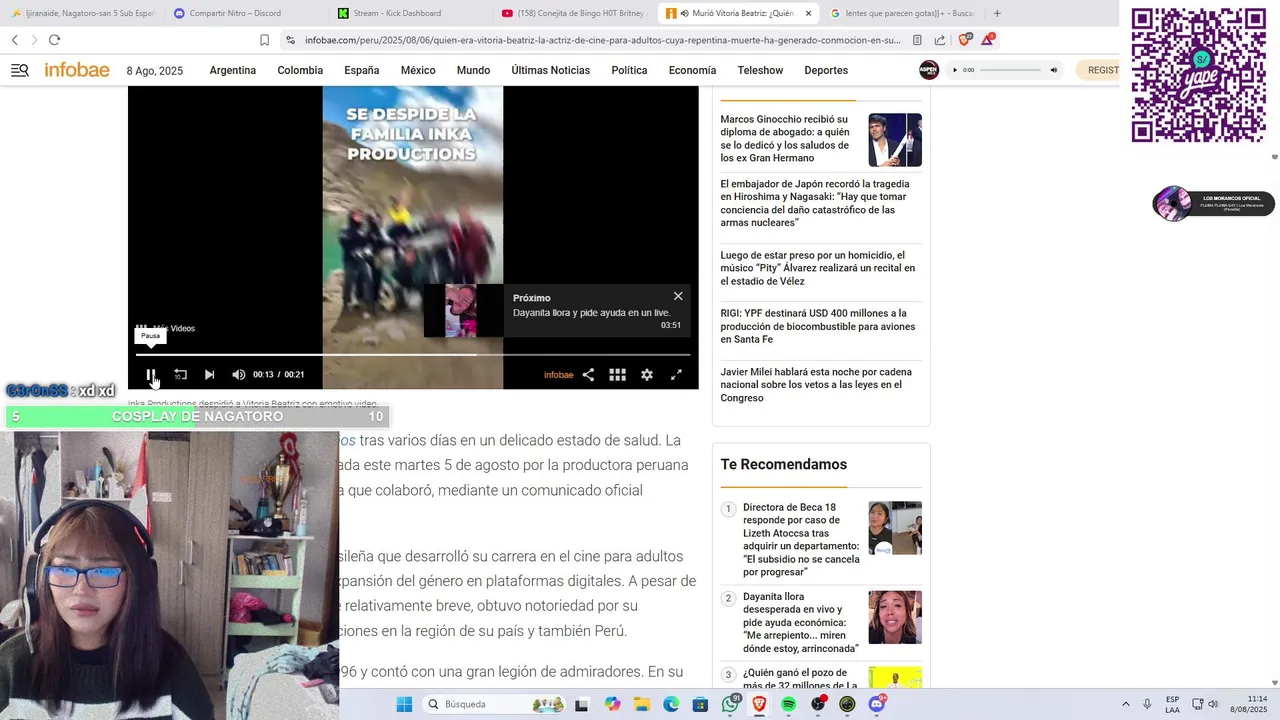Open the Economía section
This screenshot has width=1280, height=720.
click(692, 70)
